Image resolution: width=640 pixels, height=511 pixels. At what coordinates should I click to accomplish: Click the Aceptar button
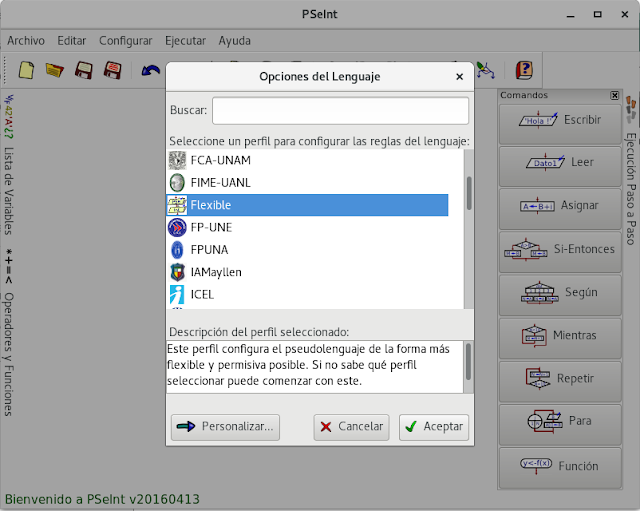(x=434, y=427)
